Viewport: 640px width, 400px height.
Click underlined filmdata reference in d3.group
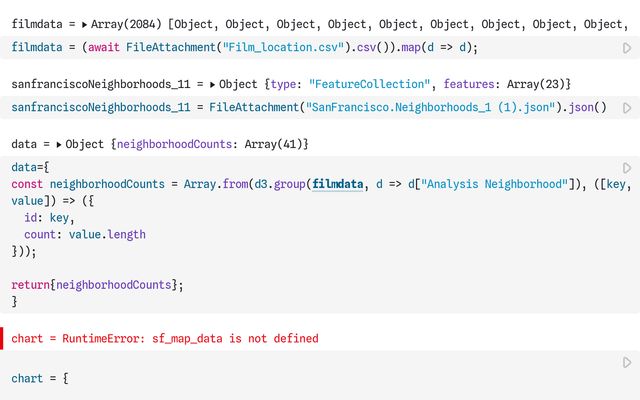(337, 184)
